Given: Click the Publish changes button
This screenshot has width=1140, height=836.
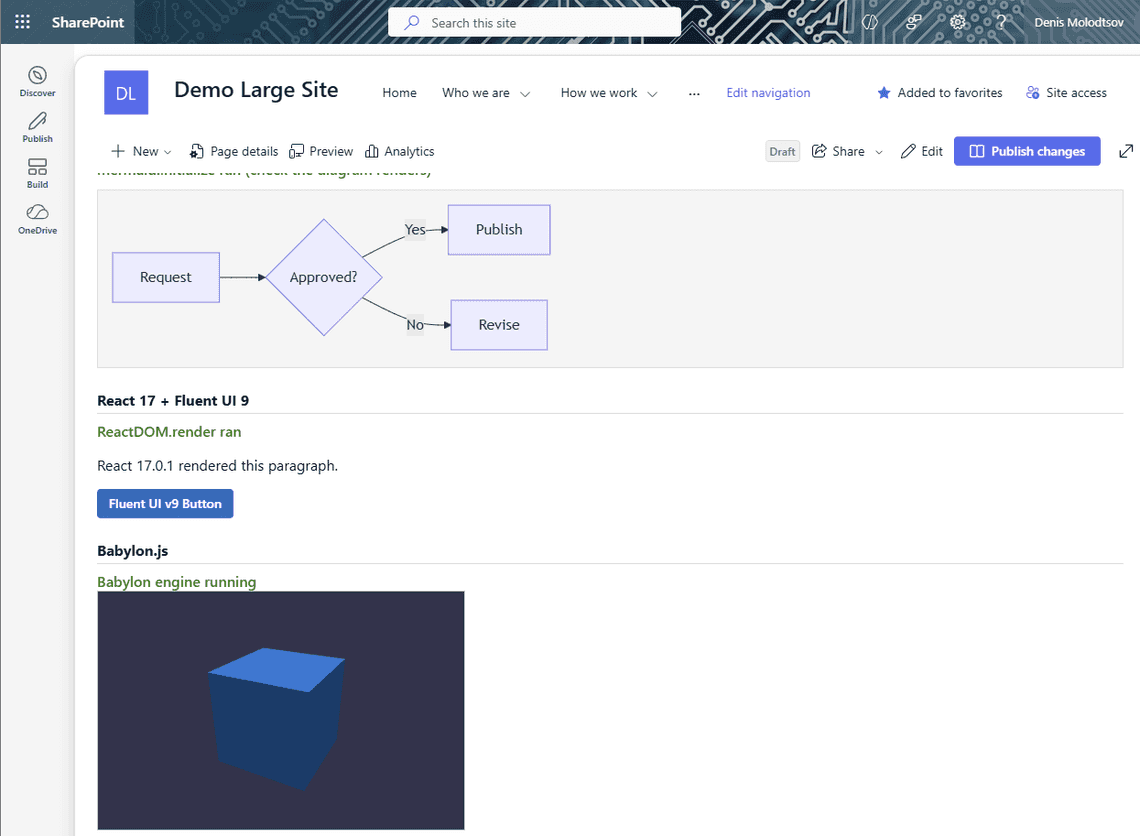Looking at the screenshot, I should coord(1027,151).
